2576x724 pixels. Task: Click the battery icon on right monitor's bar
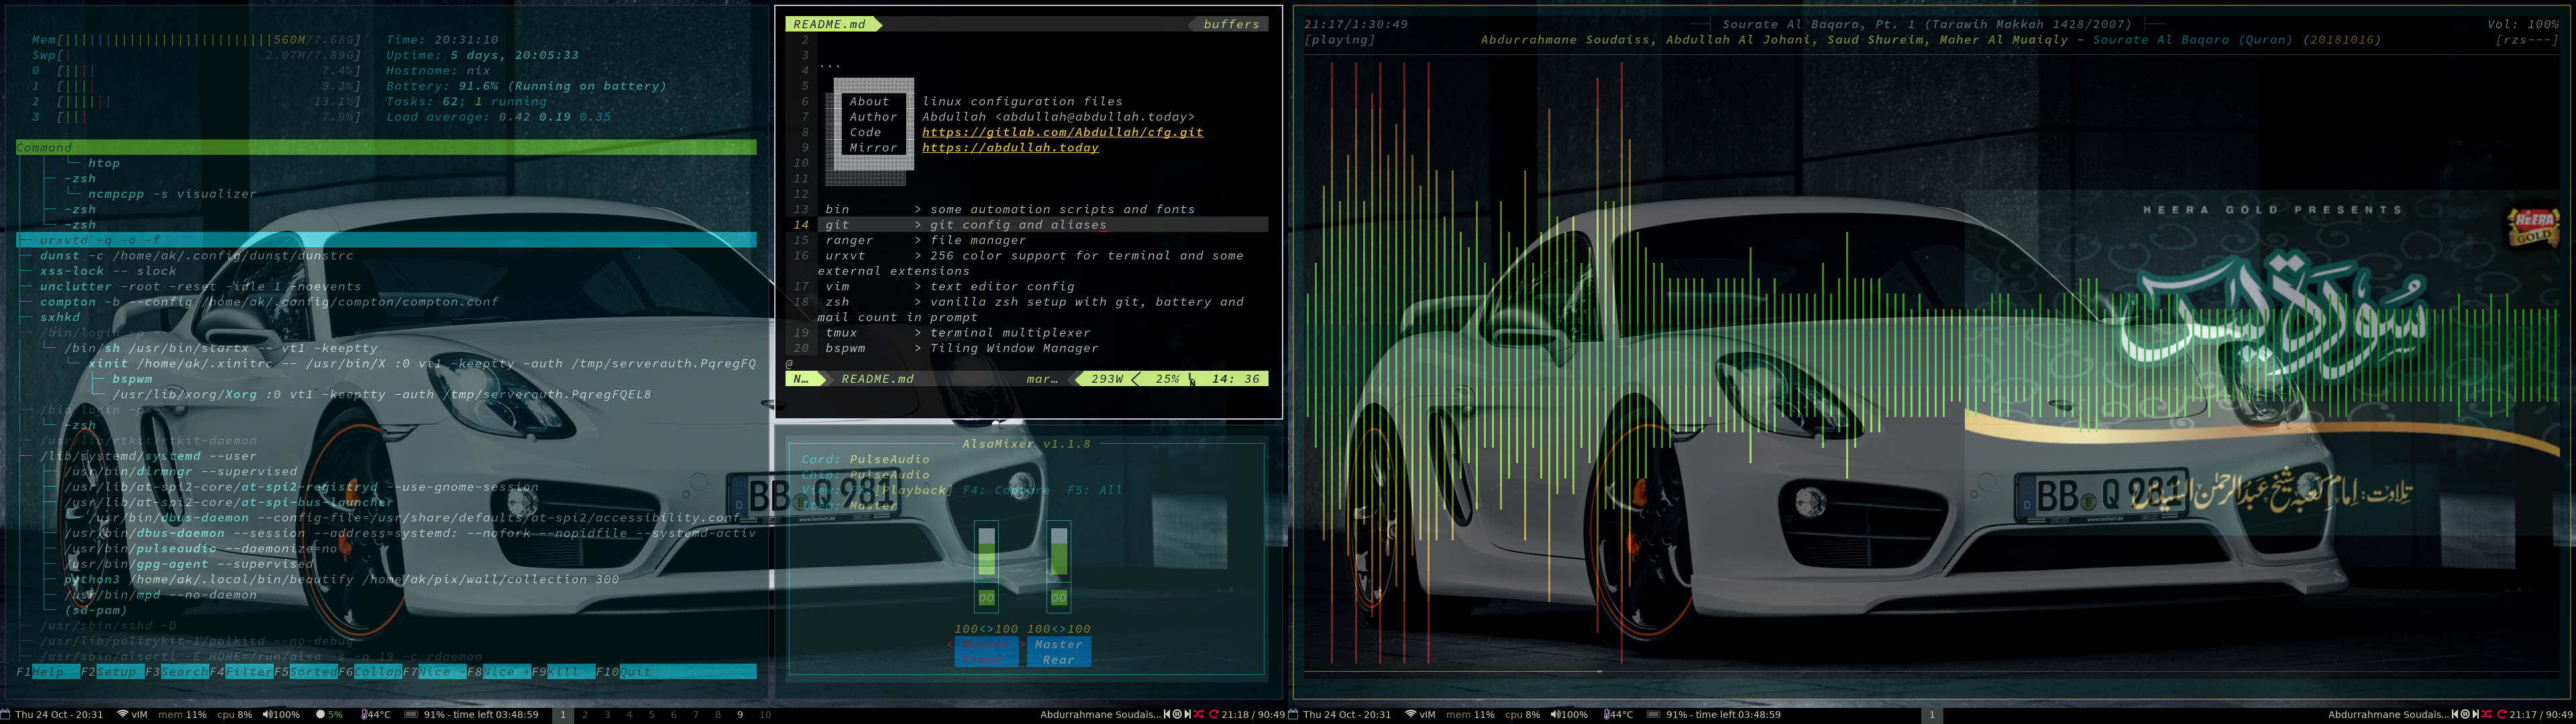click(x=1653, y=715)
